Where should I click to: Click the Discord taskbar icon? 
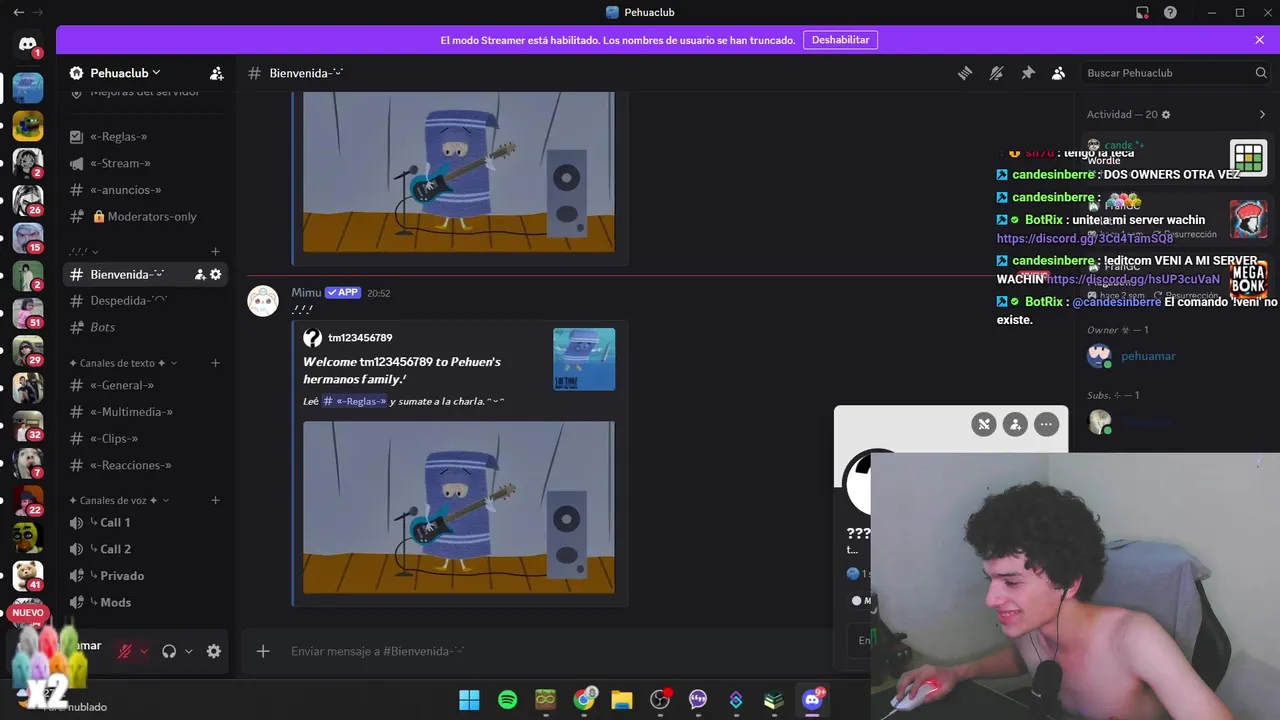[812, 700]
